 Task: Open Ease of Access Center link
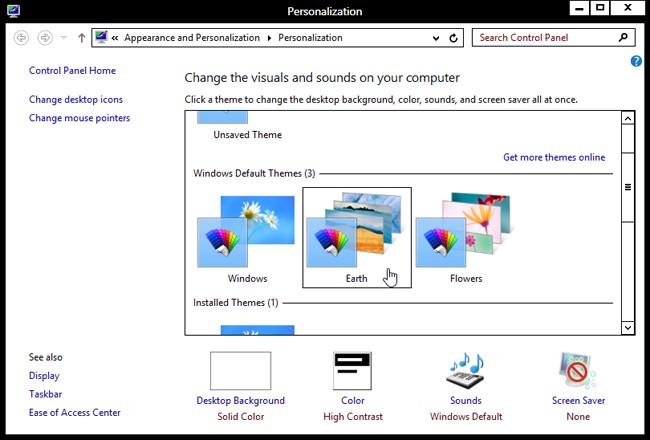click(x=75, y=413)
